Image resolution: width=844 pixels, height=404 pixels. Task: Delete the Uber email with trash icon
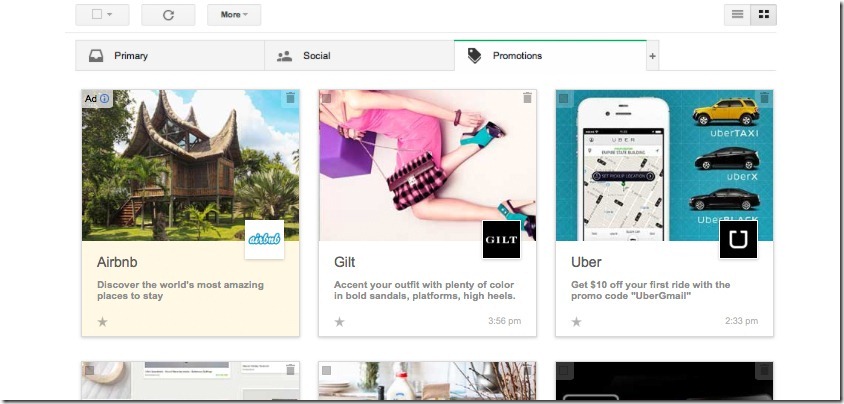pos(764,98)
